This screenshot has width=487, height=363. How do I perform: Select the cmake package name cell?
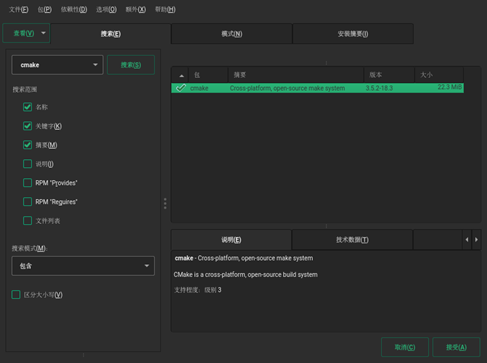[x=199, y=88]
